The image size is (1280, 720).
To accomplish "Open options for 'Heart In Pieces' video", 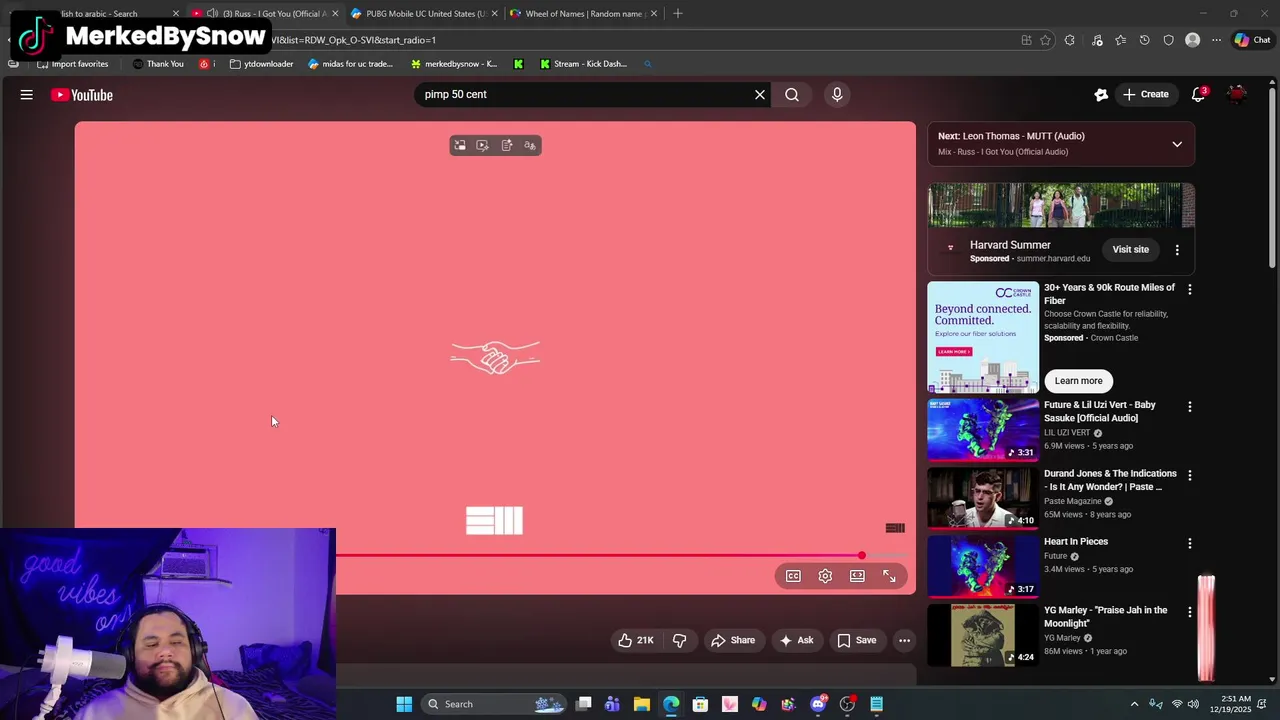I will (1189, 543).
